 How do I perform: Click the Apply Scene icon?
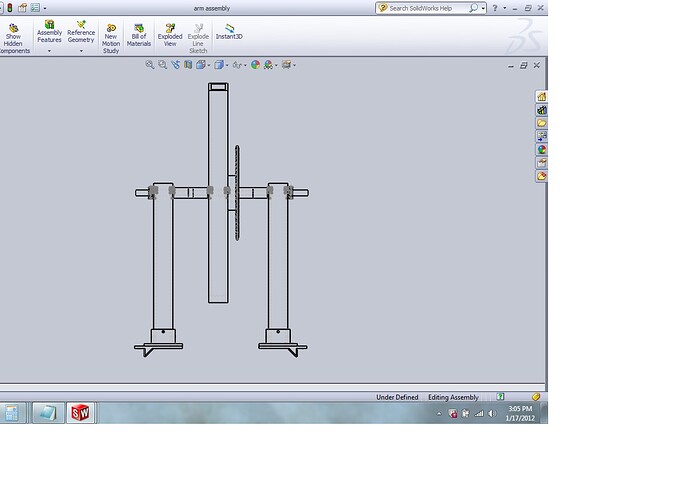(x=268, y=65)
